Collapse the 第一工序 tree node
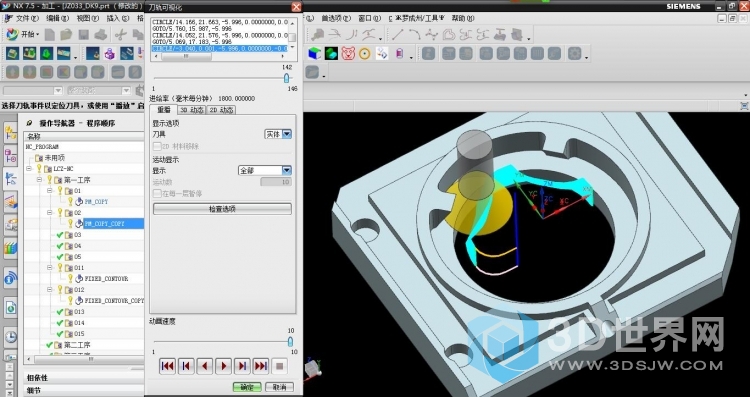The height and width of the screenshot is (397, 750). 39,180
